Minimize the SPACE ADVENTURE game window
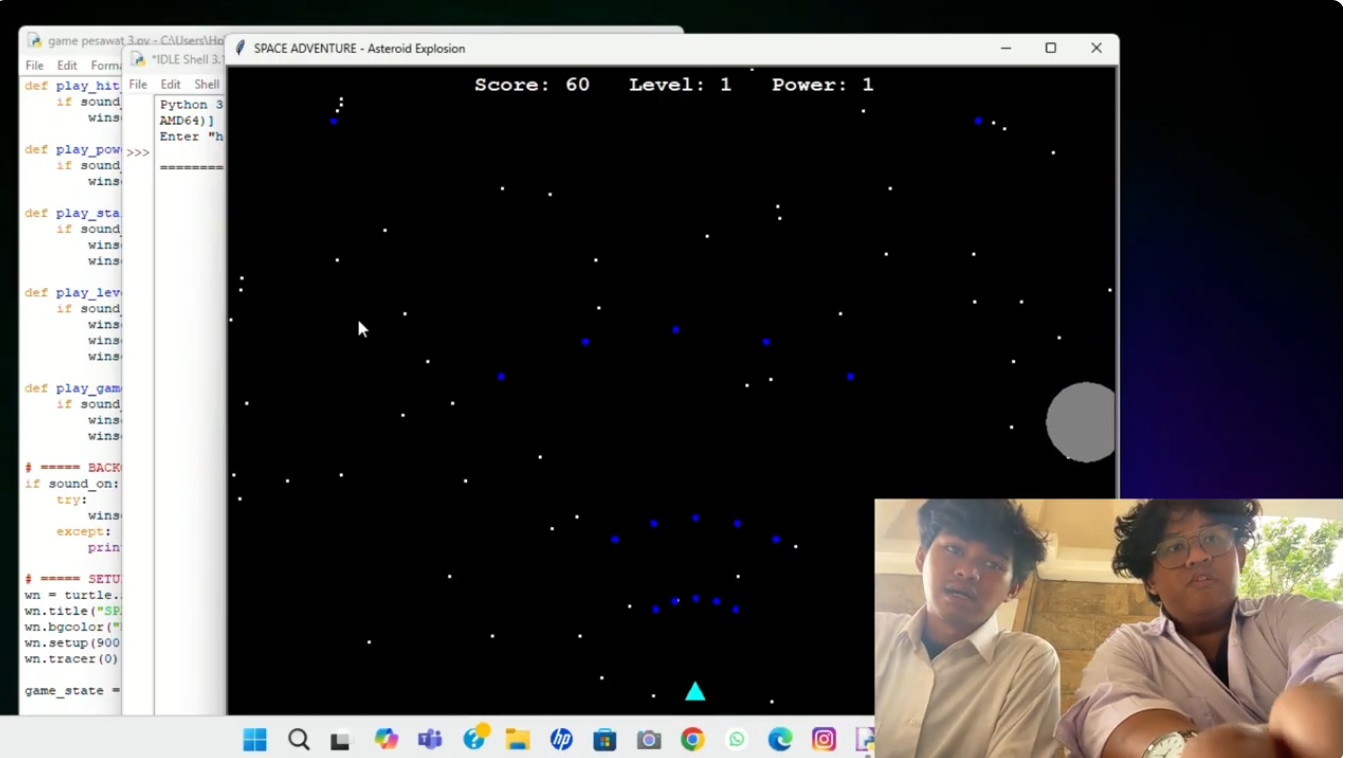 coord(1006,48)
